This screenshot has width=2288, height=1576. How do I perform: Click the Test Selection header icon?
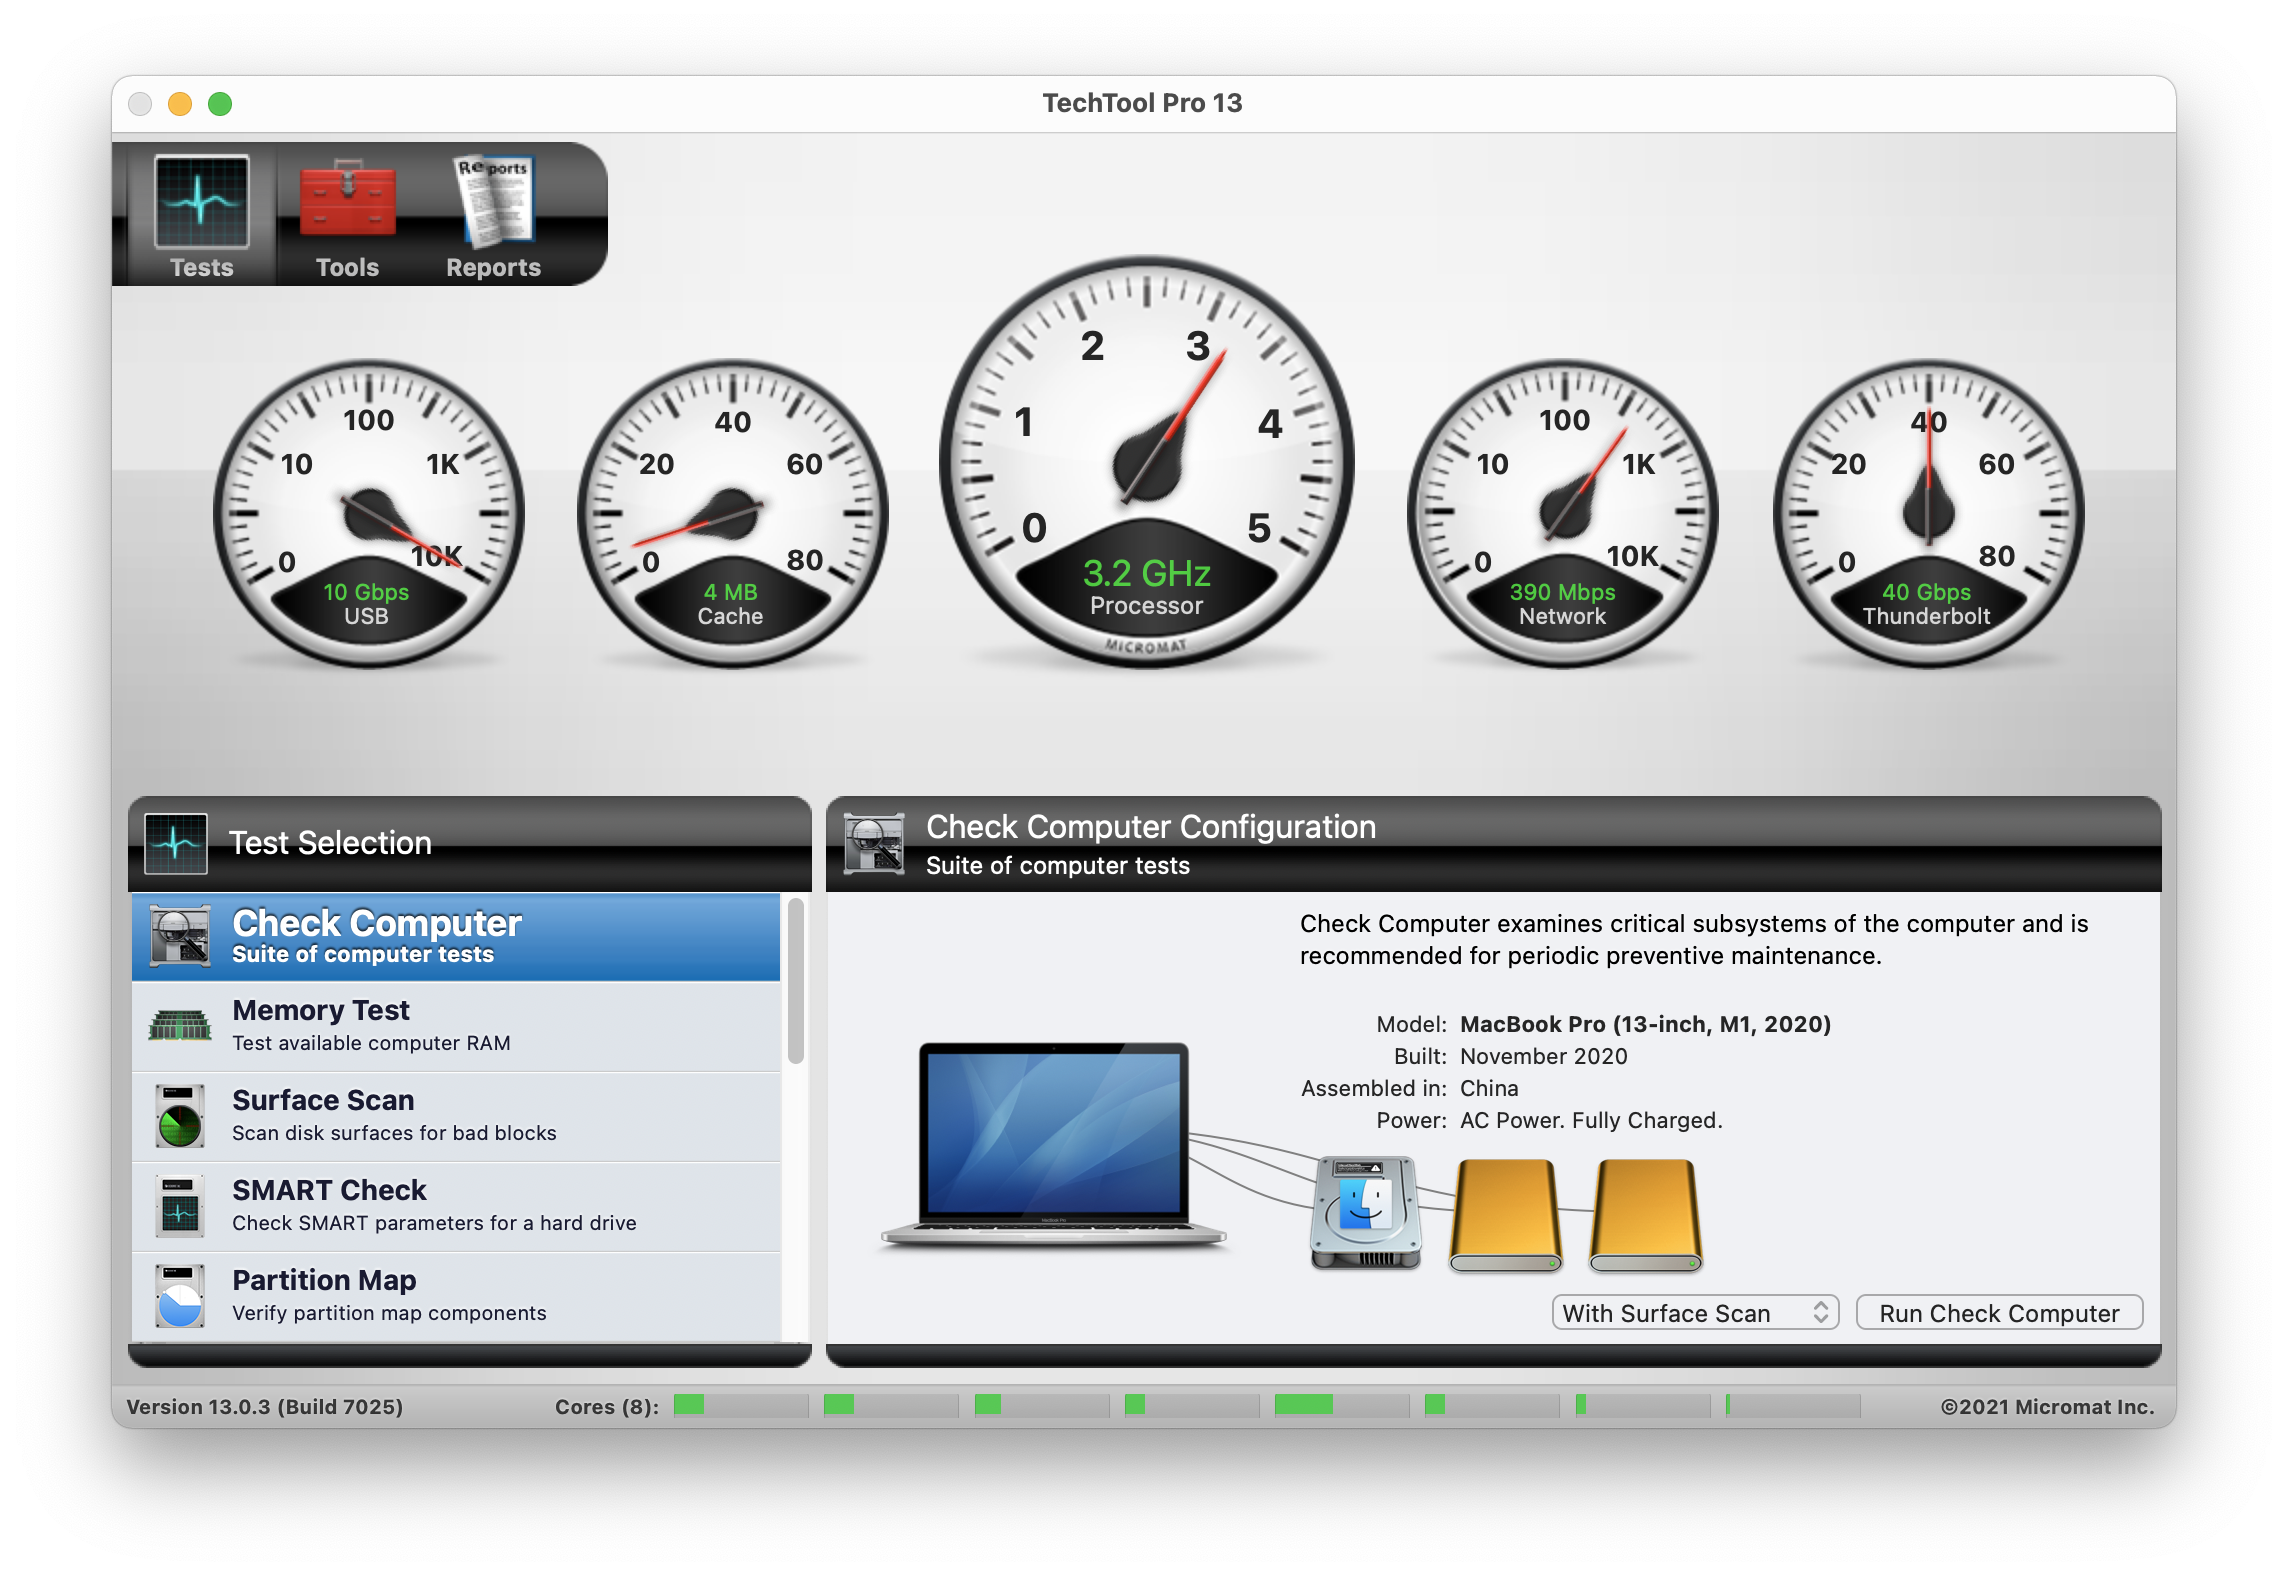point(176,843)
